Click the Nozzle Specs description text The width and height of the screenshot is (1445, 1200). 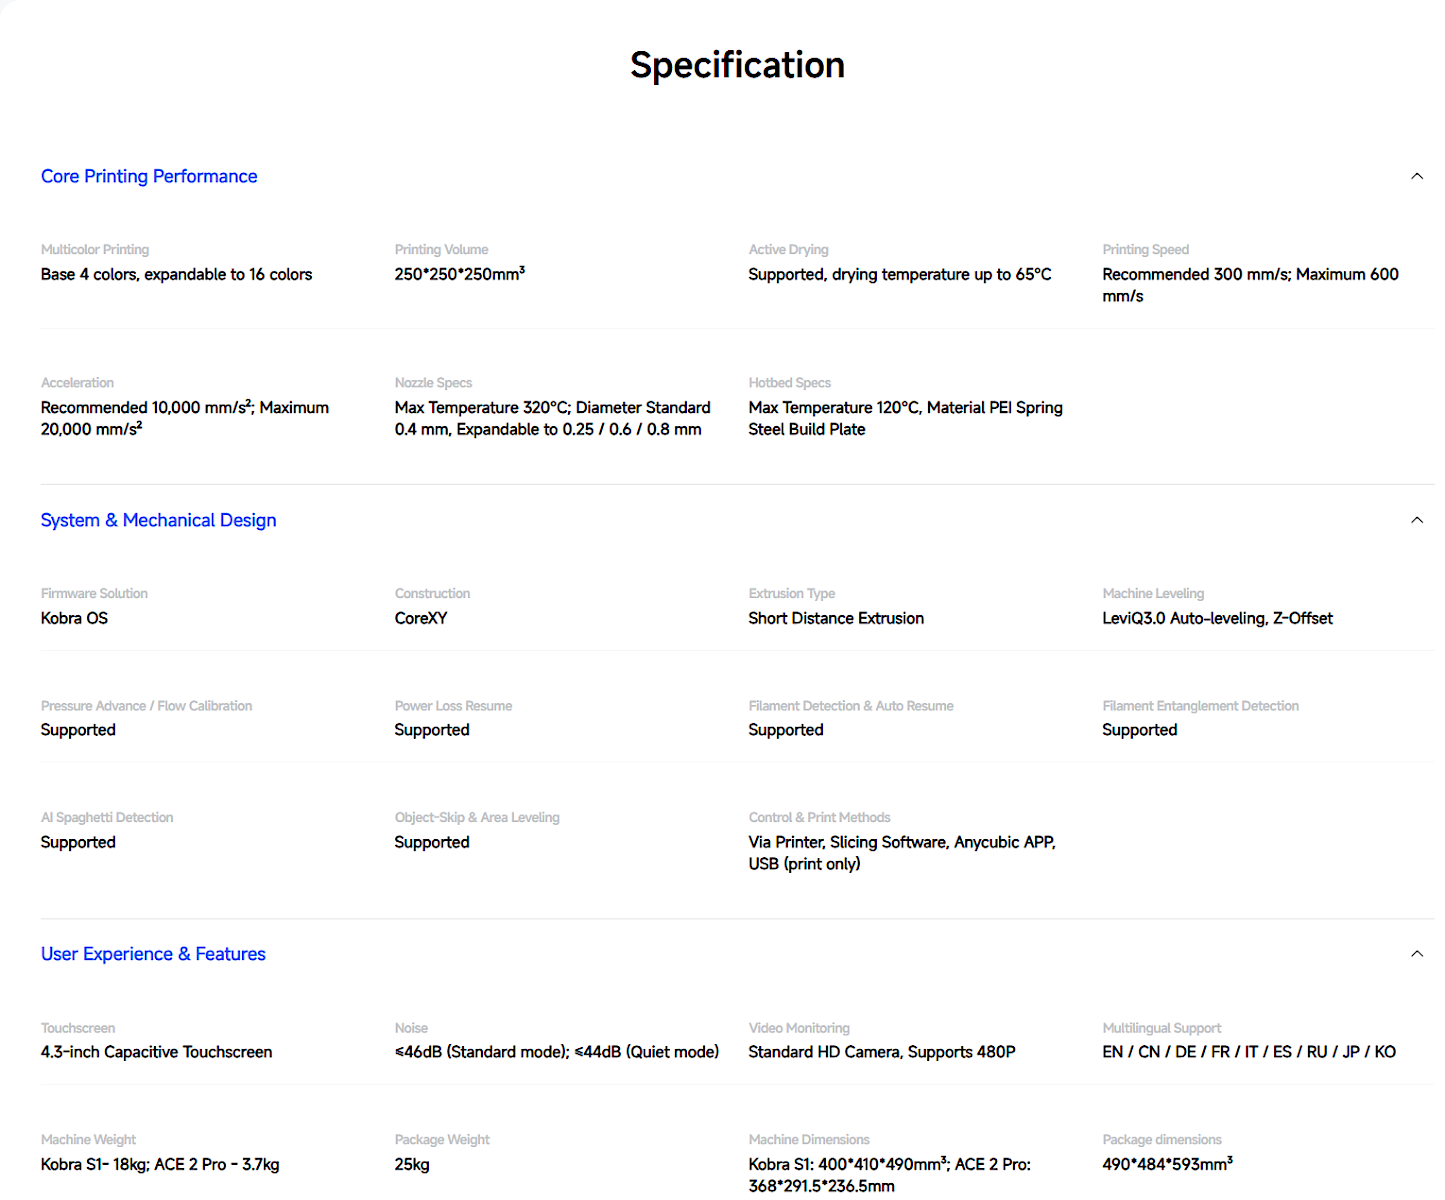pos(552,418)
